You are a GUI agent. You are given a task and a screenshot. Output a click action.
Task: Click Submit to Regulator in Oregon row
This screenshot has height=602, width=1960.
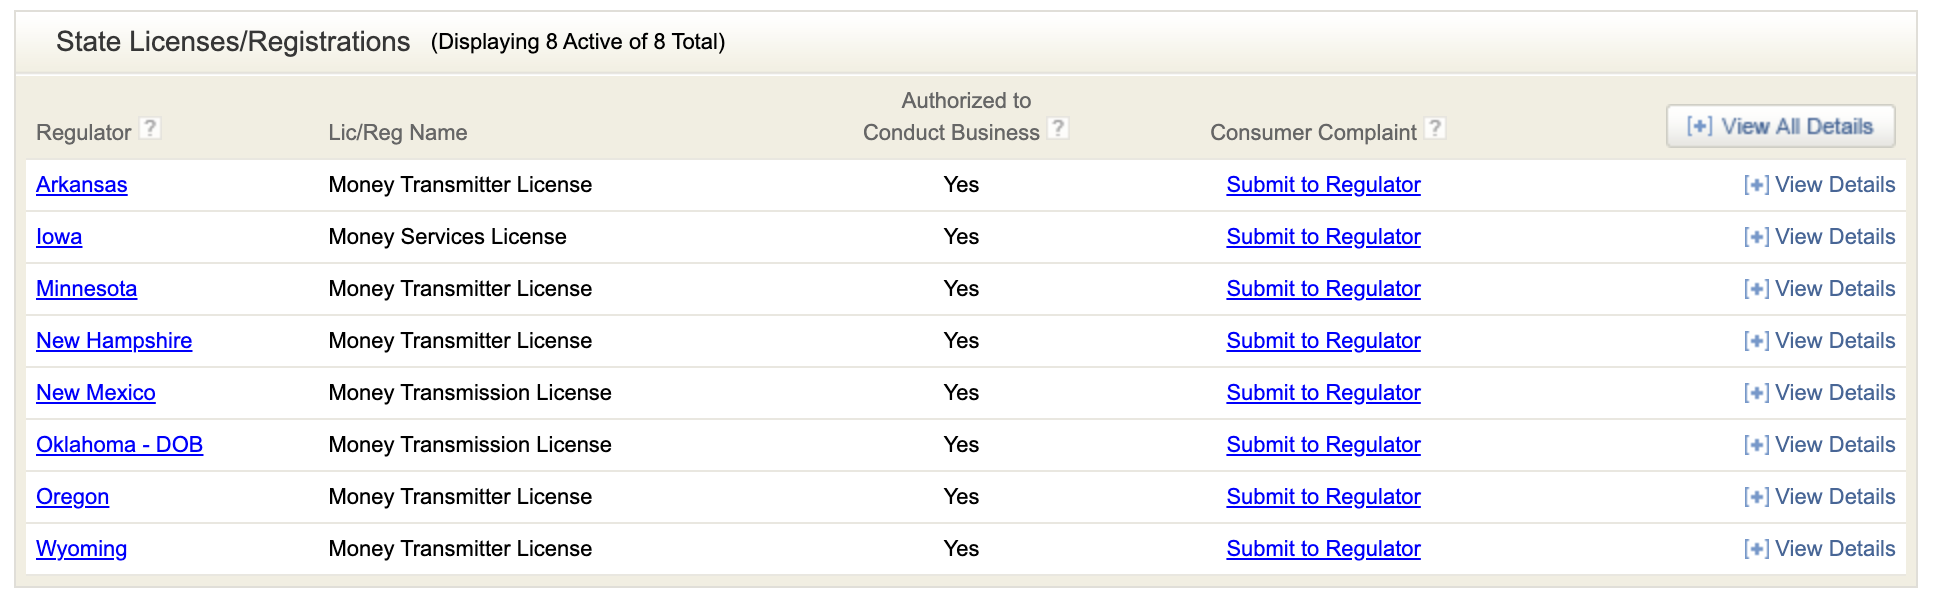point(1323,497)
